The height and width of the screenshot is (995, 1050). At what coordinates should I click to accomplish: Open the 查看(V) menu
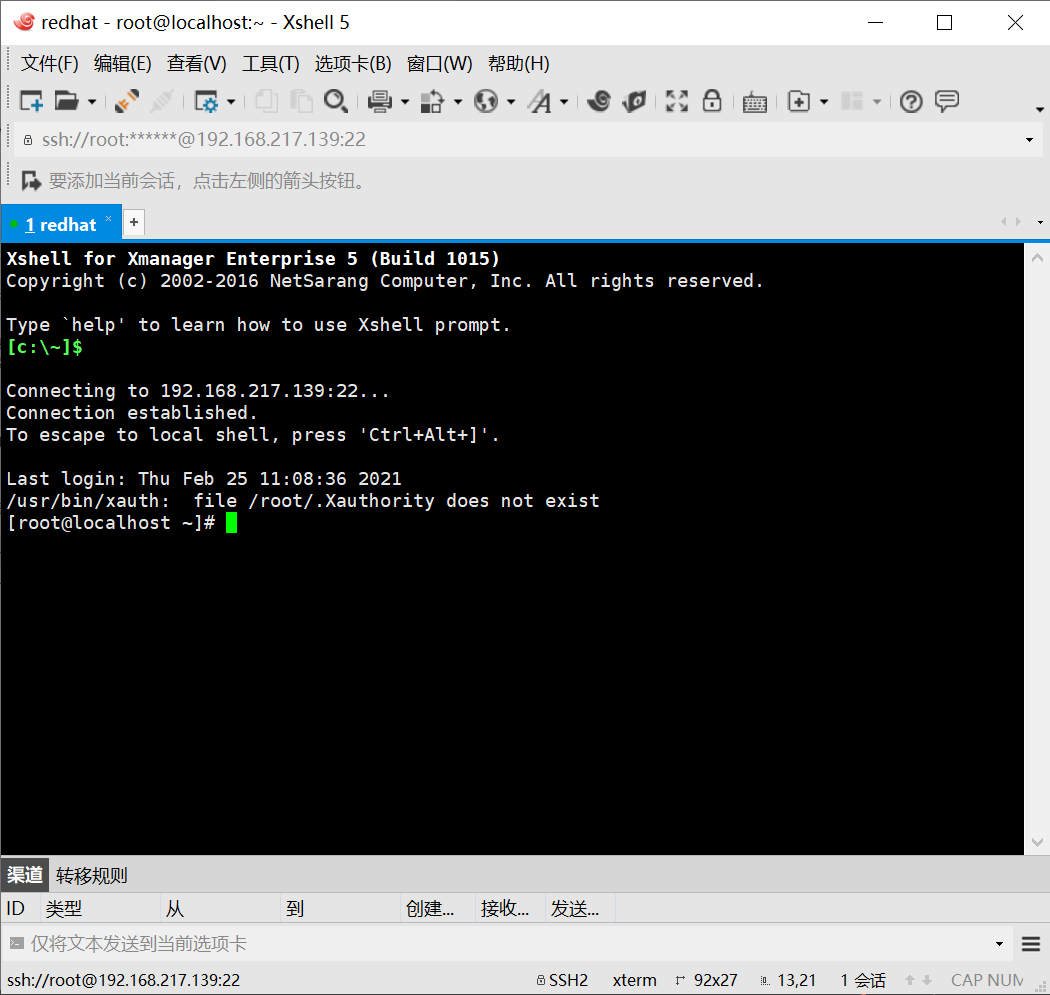click(196, 64)
